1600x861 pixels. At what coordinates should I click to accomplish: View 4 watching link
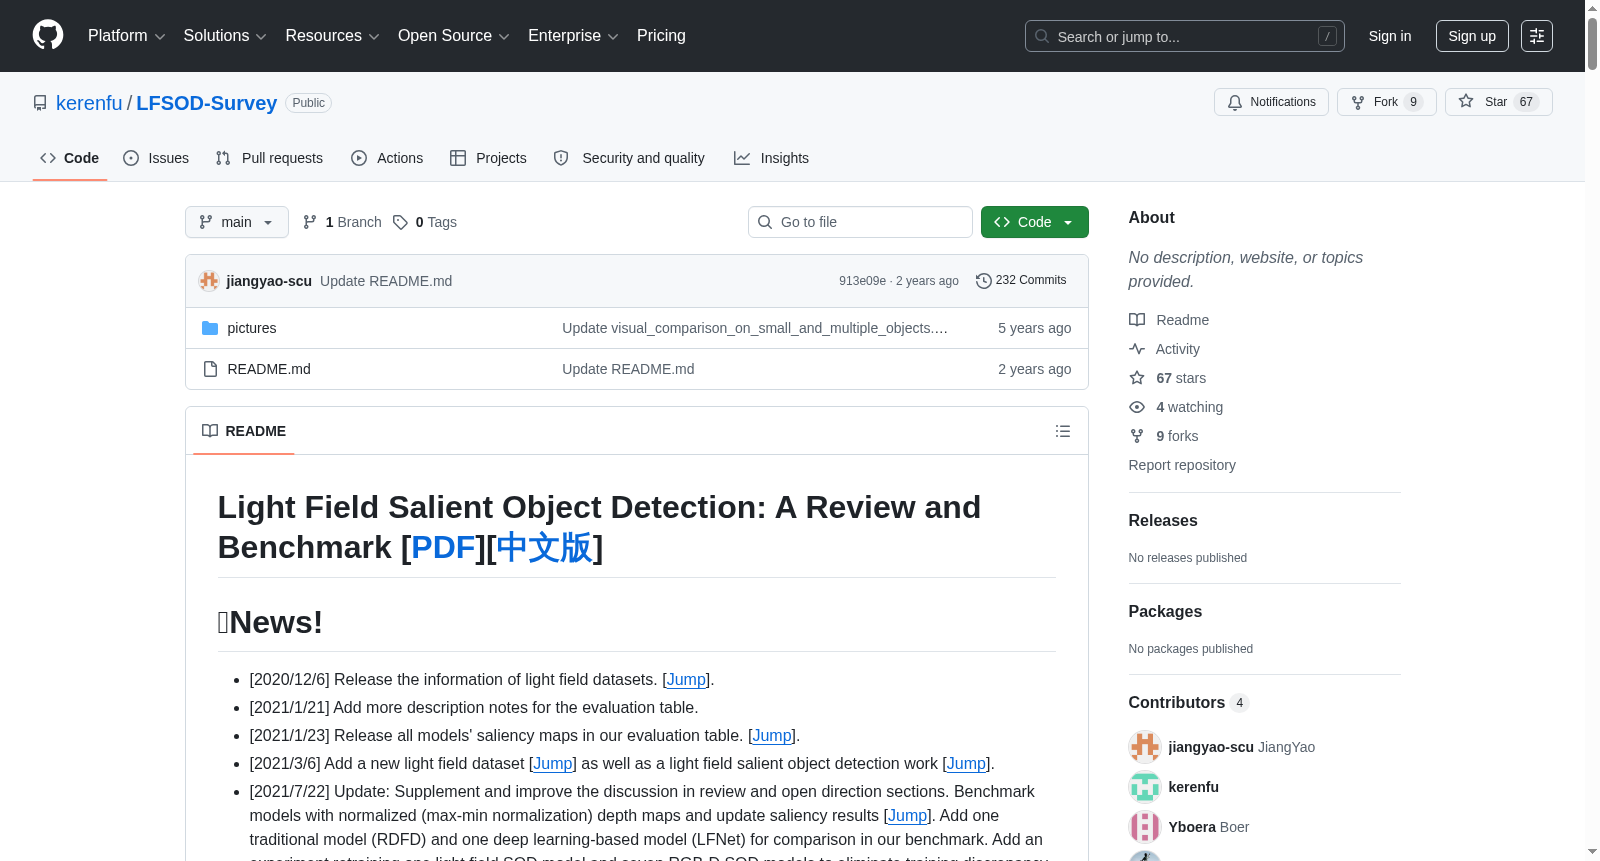(1176, 407)
